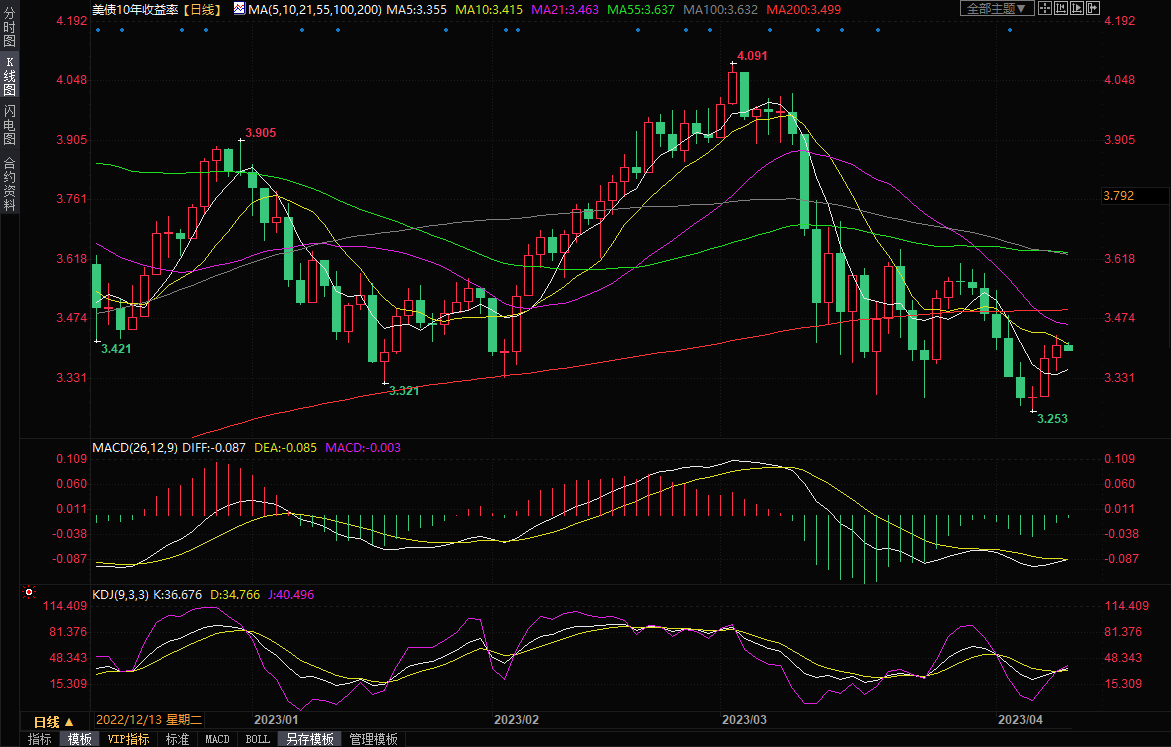Image resolution: width=1171 pixels, height=747 pixels.
Task: Open 合约资料 contract info tab
Action: pos(9,183)
